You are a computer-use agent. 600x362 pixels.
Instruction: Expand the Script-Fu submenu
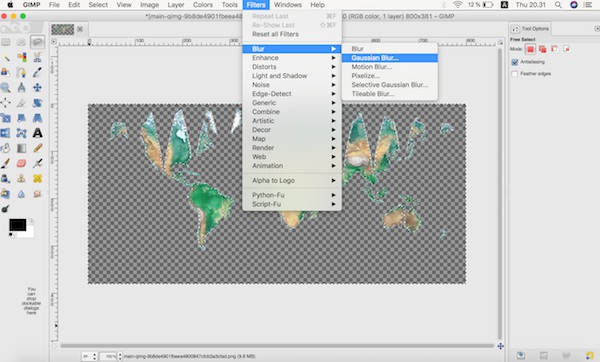coord(292,204)
